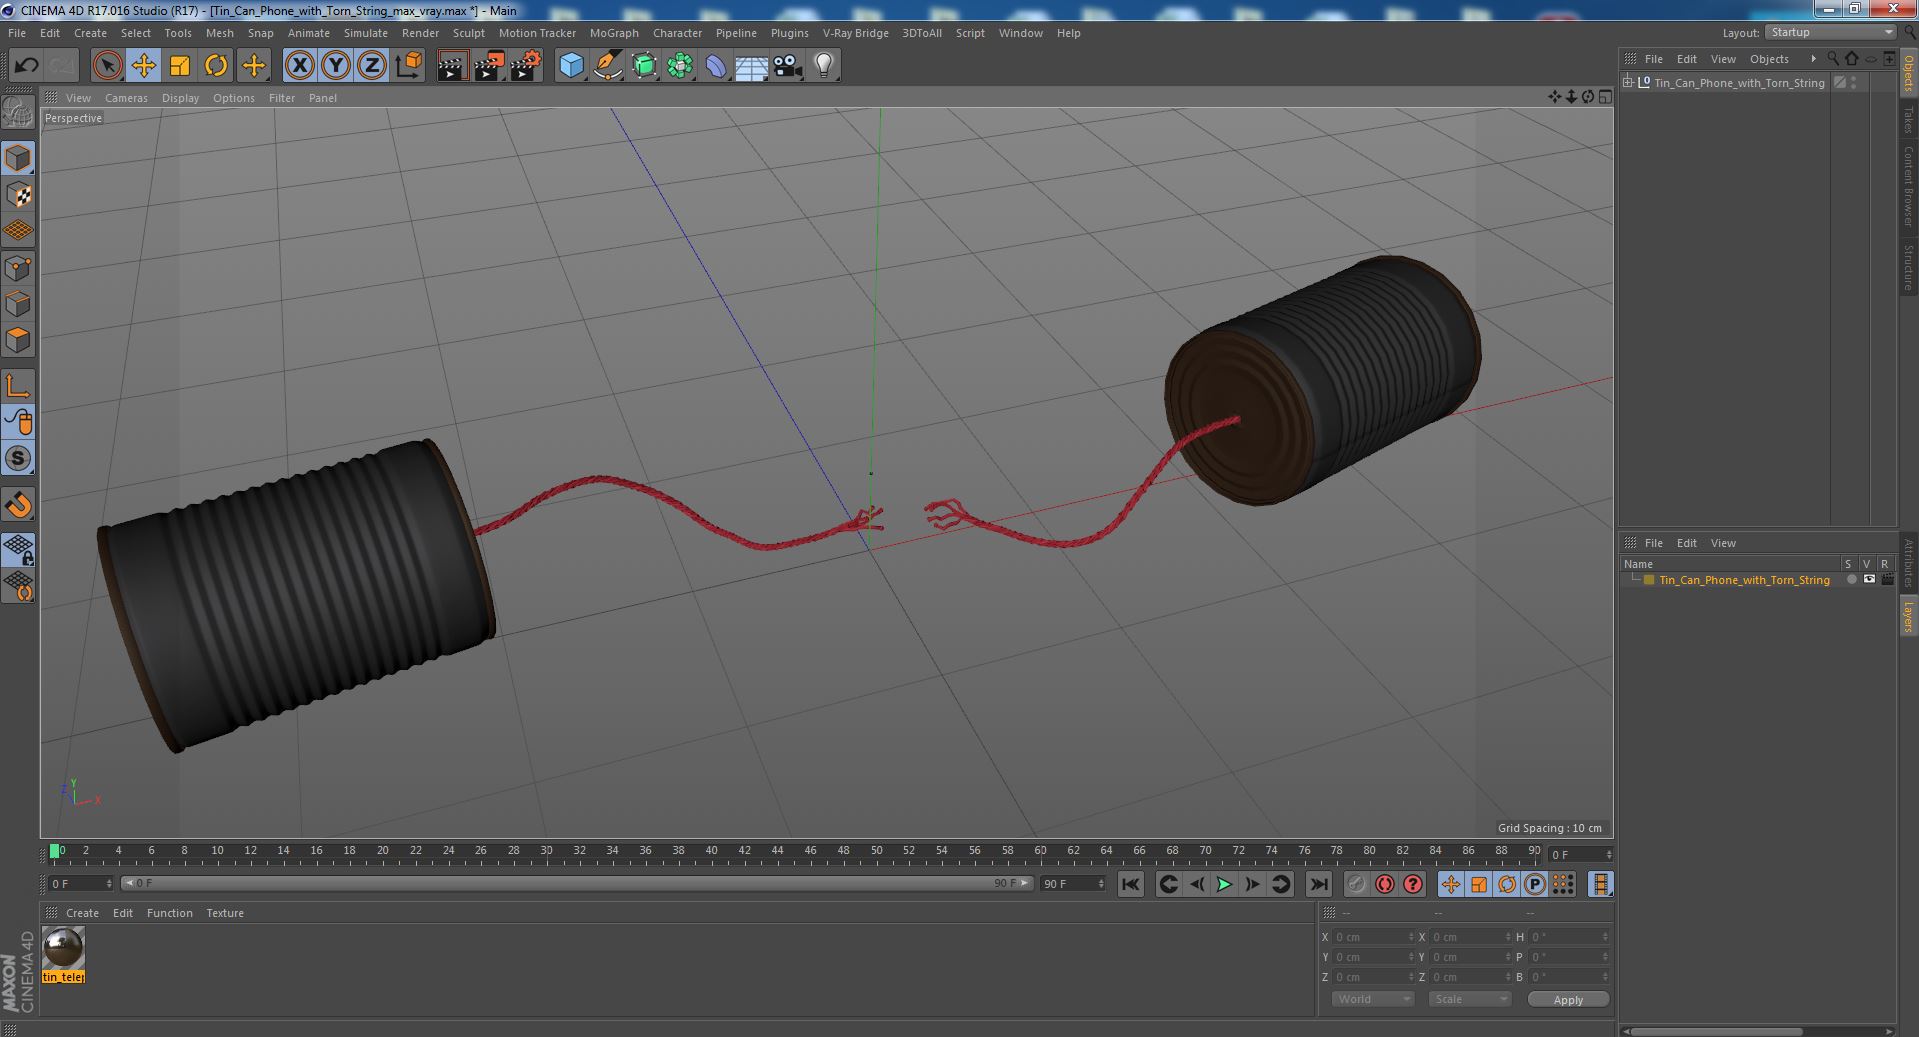The height and width of the screenshot is (1037, 1919).
Task: Add a camera object
Action: 787,66
